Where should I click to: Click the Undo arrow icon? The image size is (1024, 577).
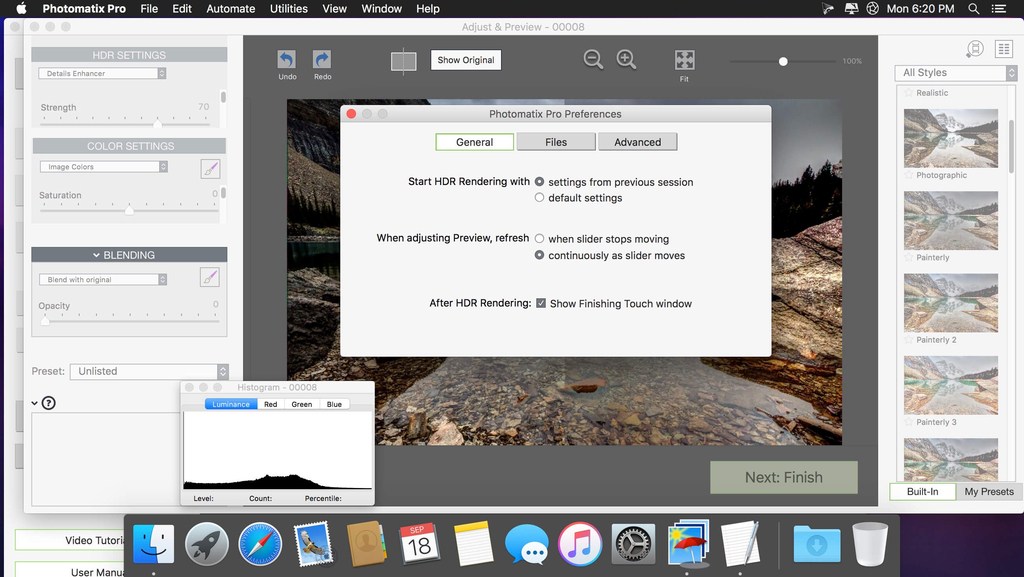tap(287, 60)
